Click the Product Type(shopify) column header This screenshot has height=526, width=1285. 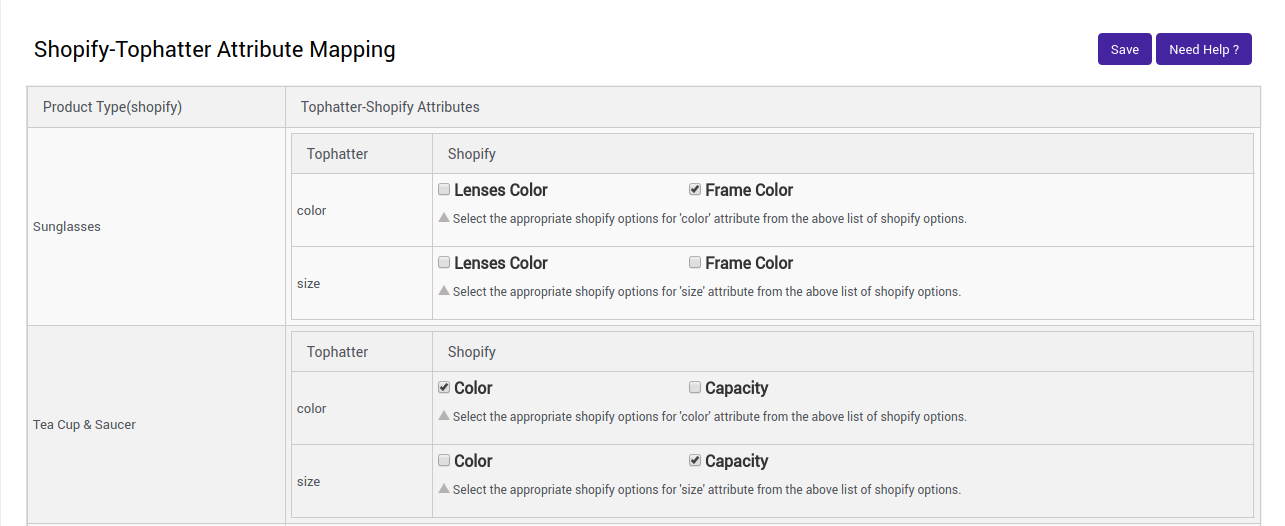(x=112, y=107)
